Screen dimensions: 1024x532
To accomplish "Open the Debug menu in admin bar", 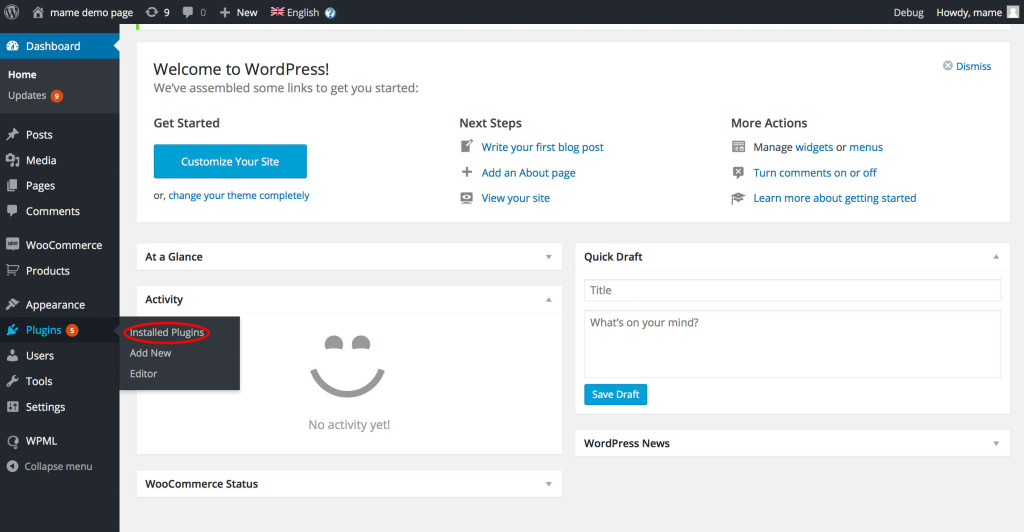I will [x=908, y=12].
